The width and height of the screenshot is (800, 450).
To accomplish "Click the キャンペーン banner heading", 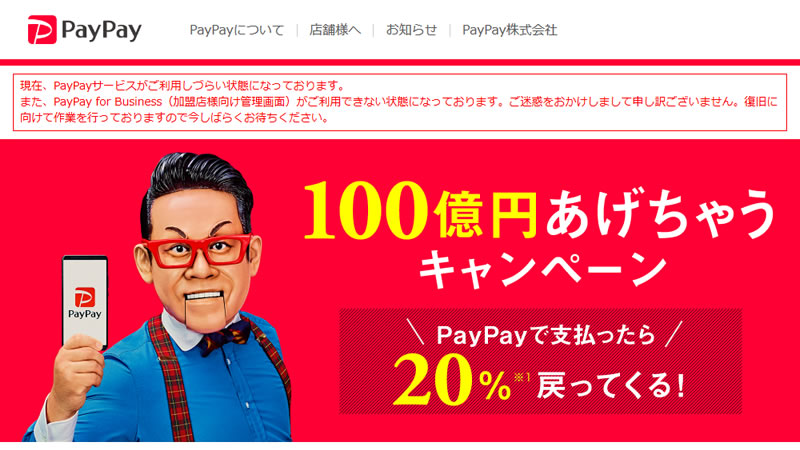I will 543,269.
